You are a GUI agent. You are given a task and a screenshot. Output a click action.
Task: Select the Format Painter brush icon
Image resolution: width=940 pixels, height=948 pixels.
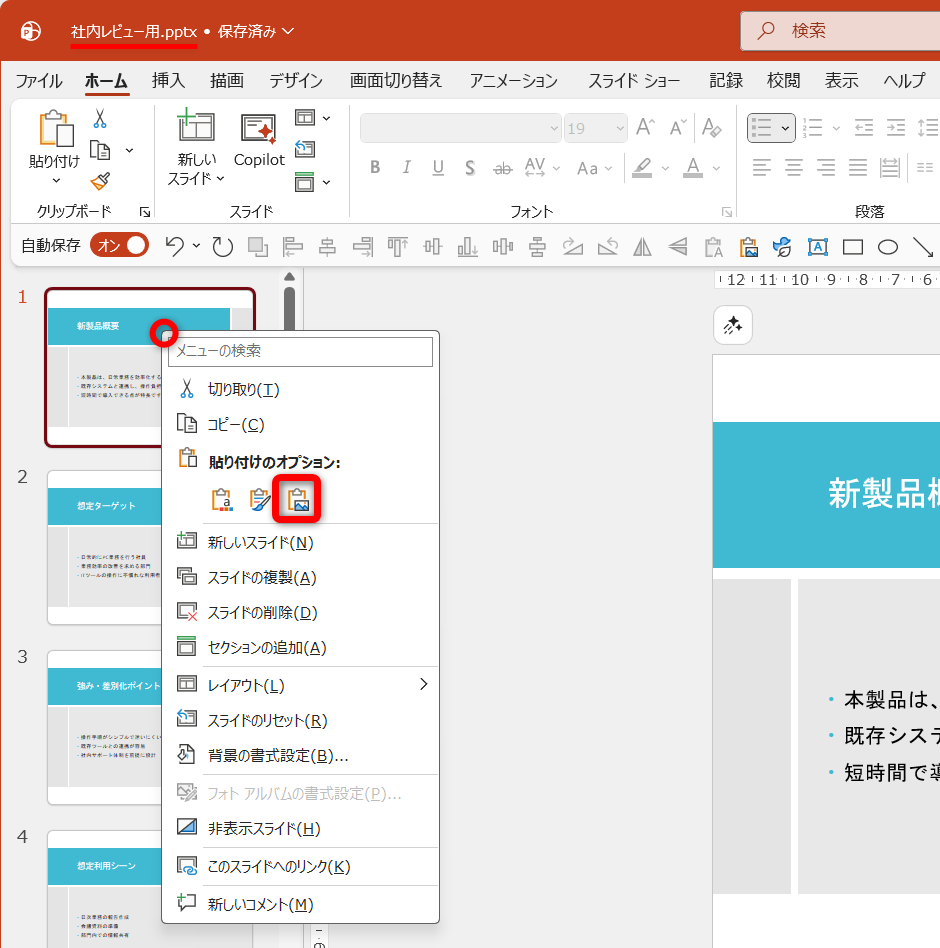(x=100, y=181)
